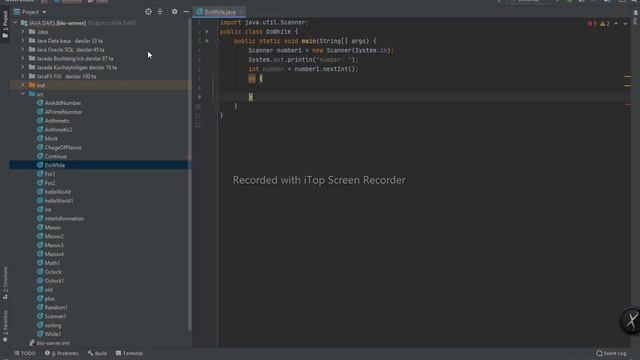Image resolution: width=640 pixels, height=360 pixels.
Task: Open the 2: Structure side tool tab
Action: 5,284
